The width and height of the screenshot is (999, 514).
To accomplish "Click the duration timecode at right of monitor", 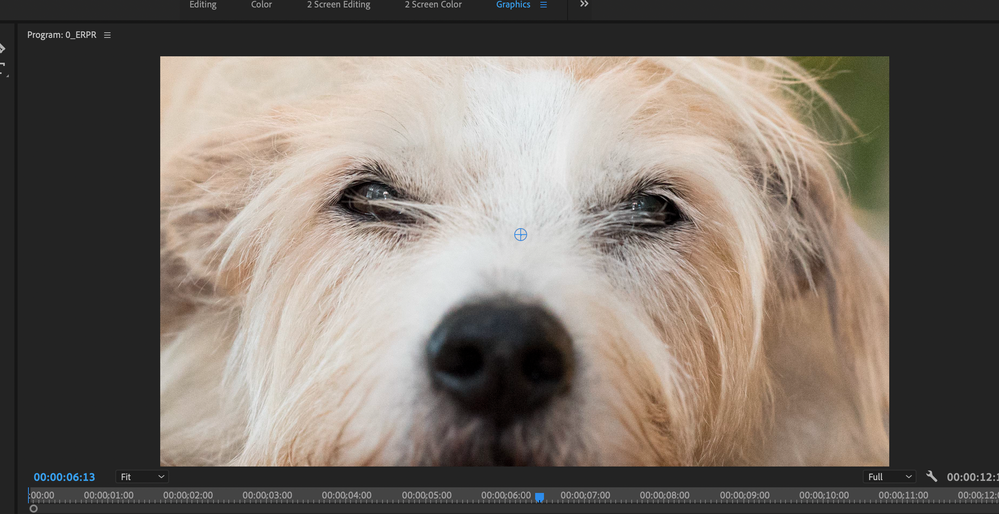I will 972,476.
